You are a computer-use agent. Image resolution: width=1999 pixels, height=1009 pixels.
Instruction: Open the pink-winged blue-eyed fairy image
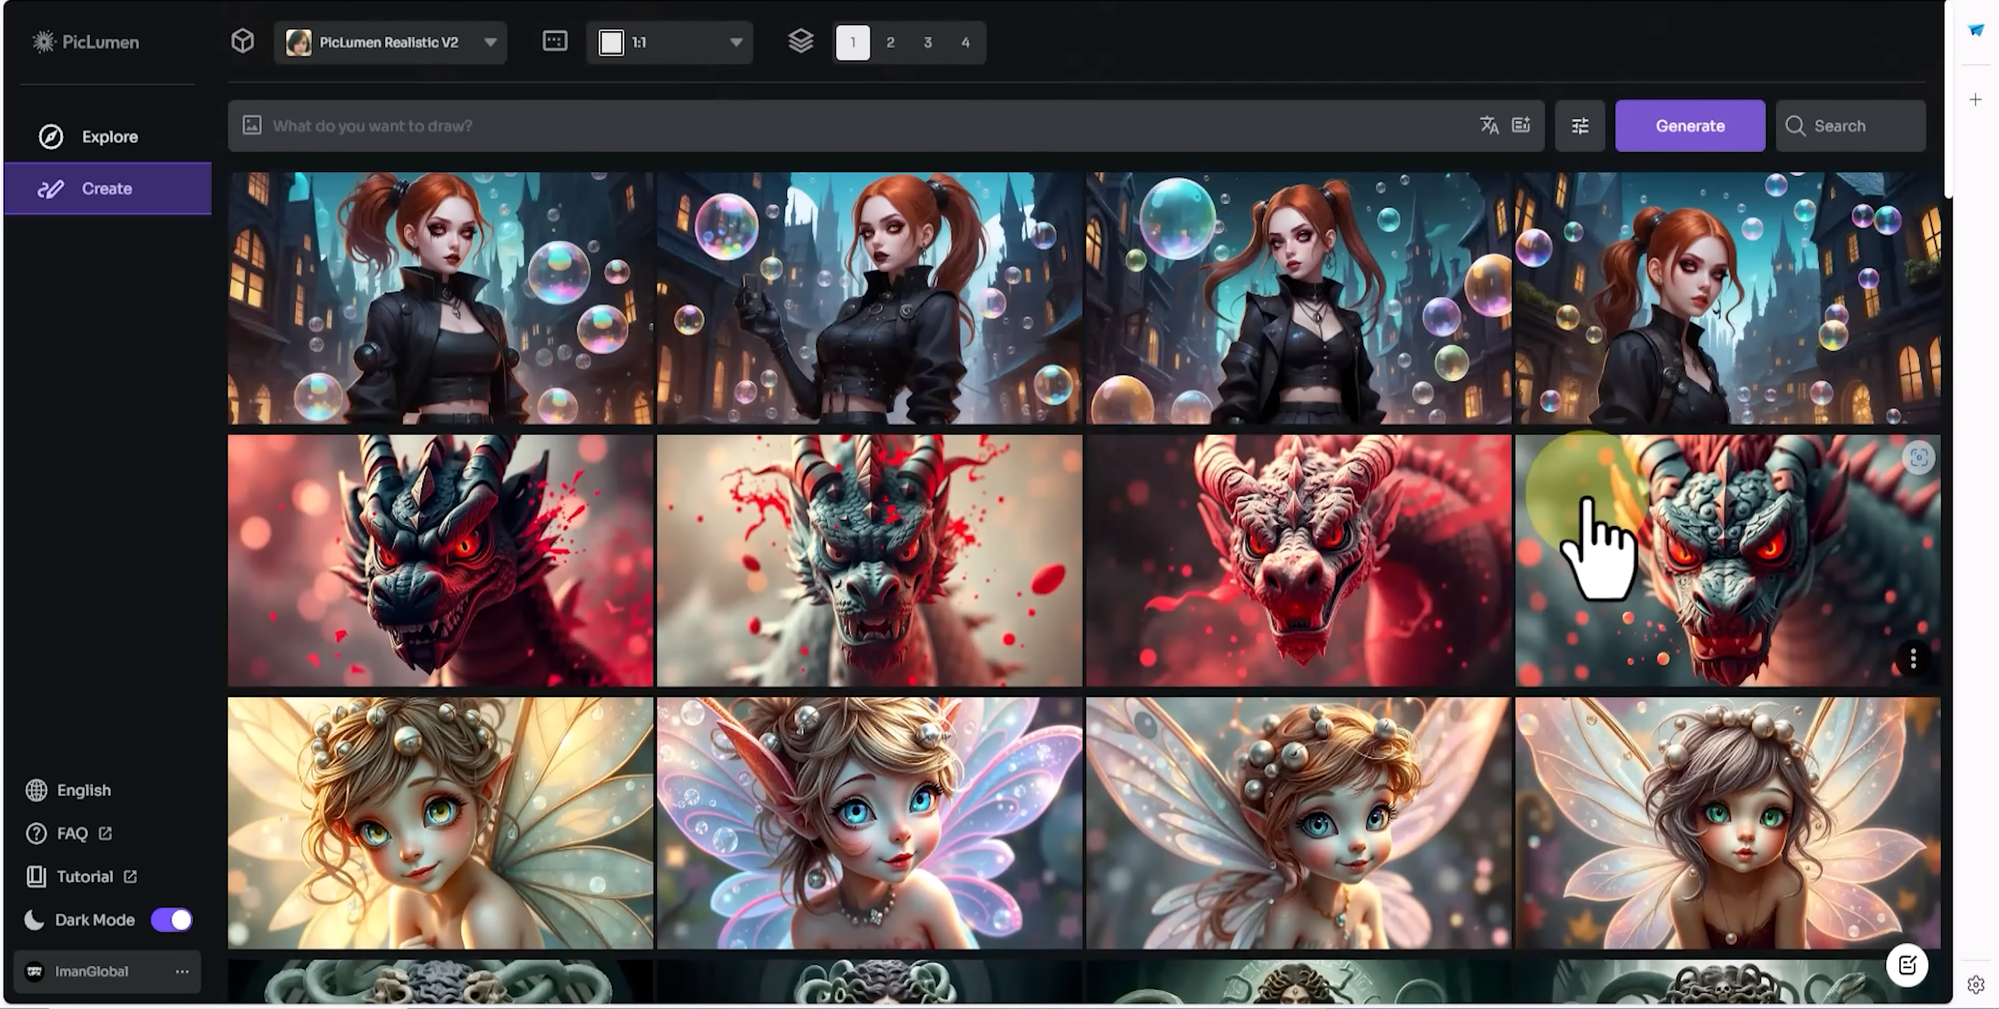click(x=869, y=822)
